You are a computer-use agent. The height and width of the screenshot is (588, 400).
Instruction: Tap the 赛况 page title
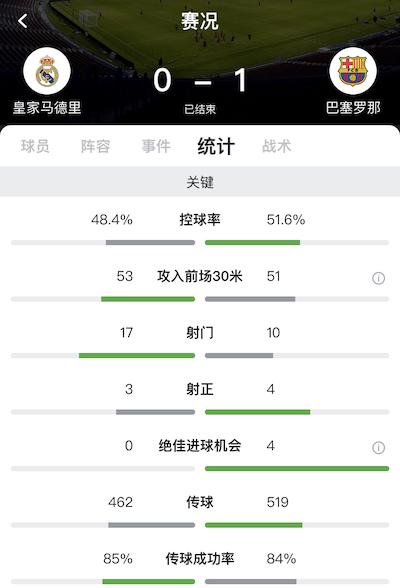pyautogui.click(x=200, y=21)
